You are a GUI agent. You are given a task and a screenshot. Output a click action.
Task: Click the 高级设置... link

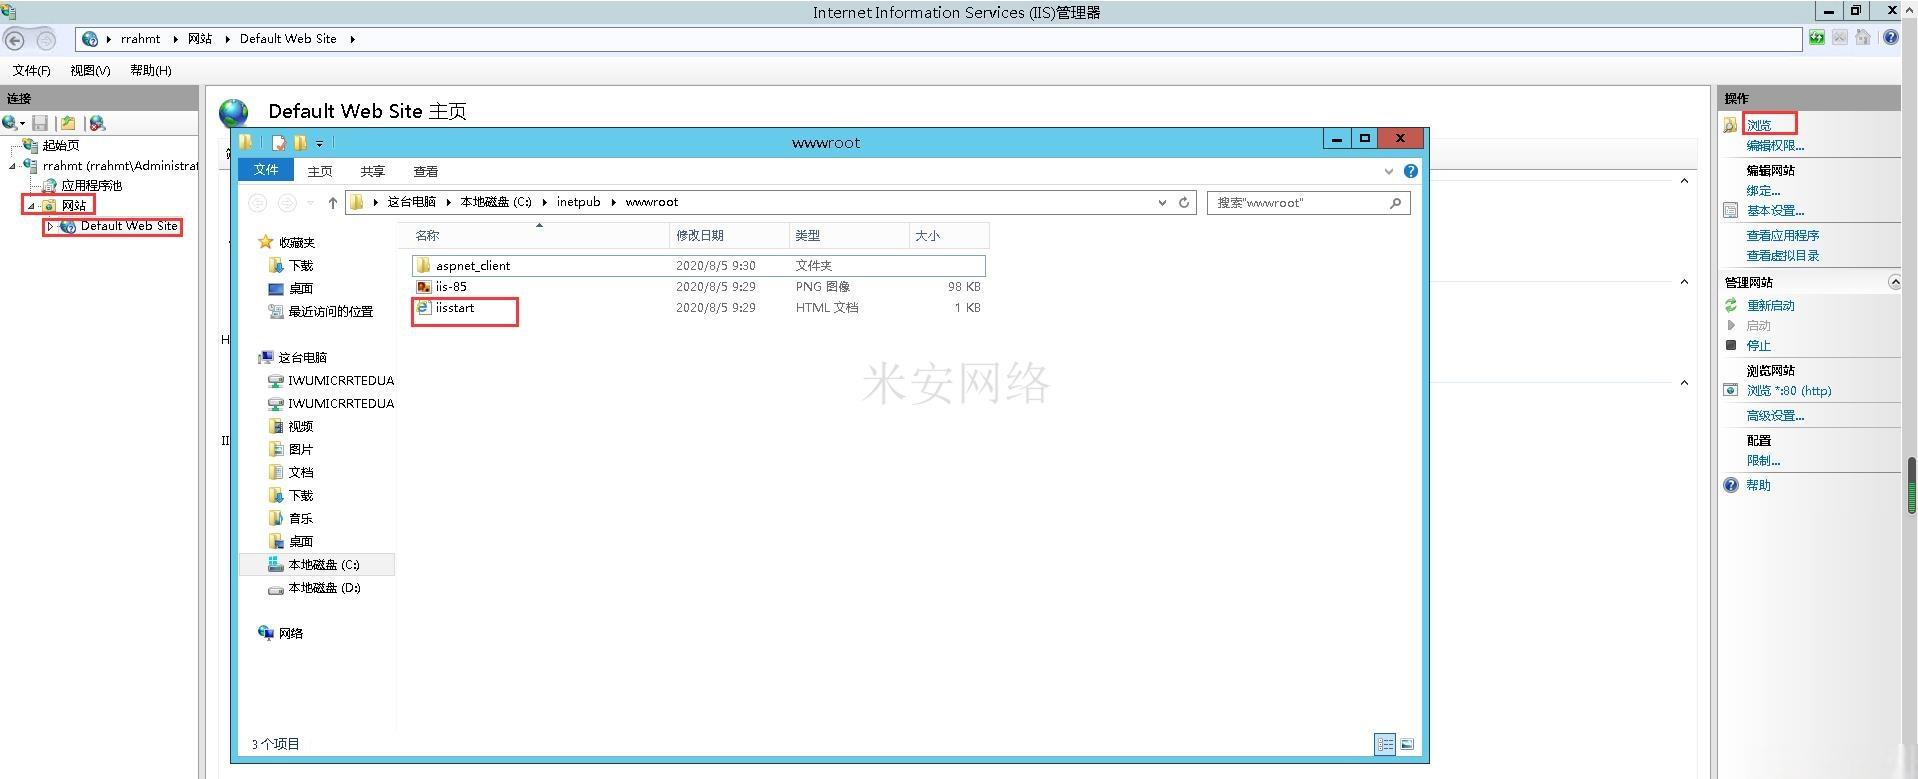1775,415
